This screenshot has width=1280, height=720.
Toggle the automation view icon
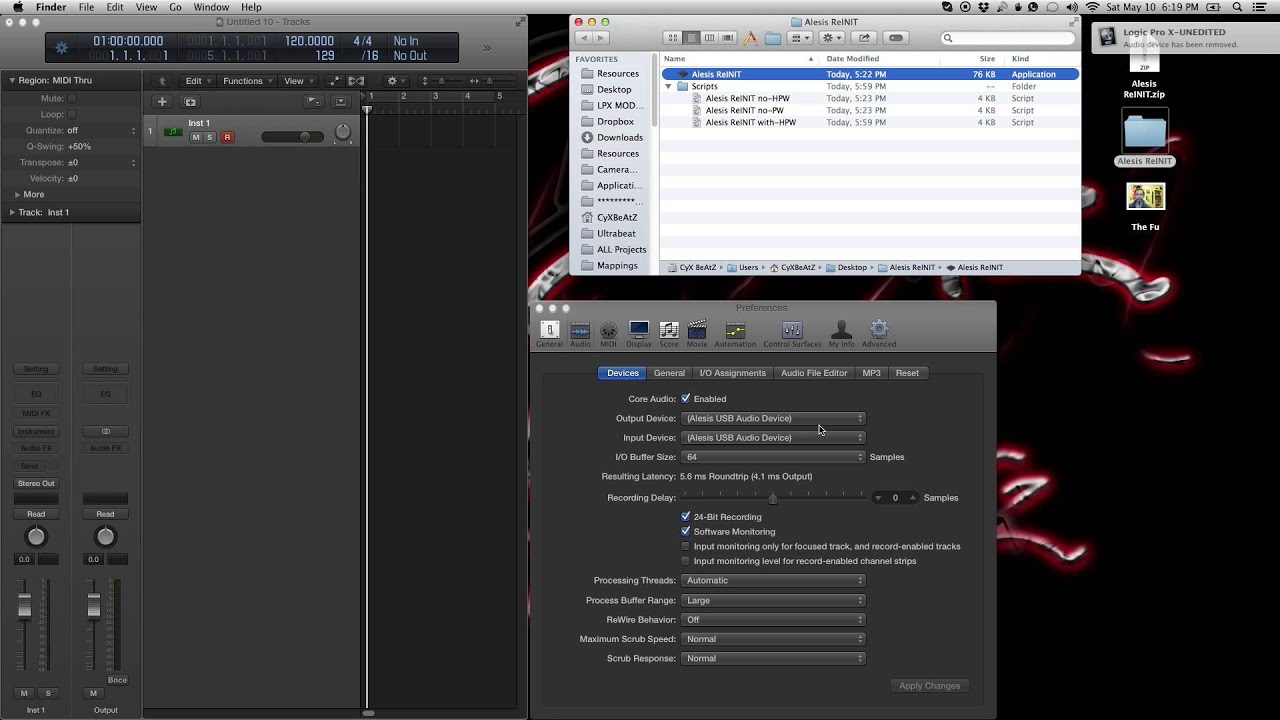point(333,81)
